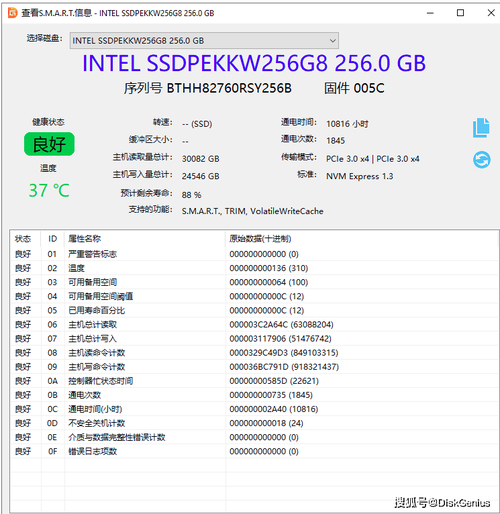Click the NVM Express 1.3 standard value

click(360, 176)
